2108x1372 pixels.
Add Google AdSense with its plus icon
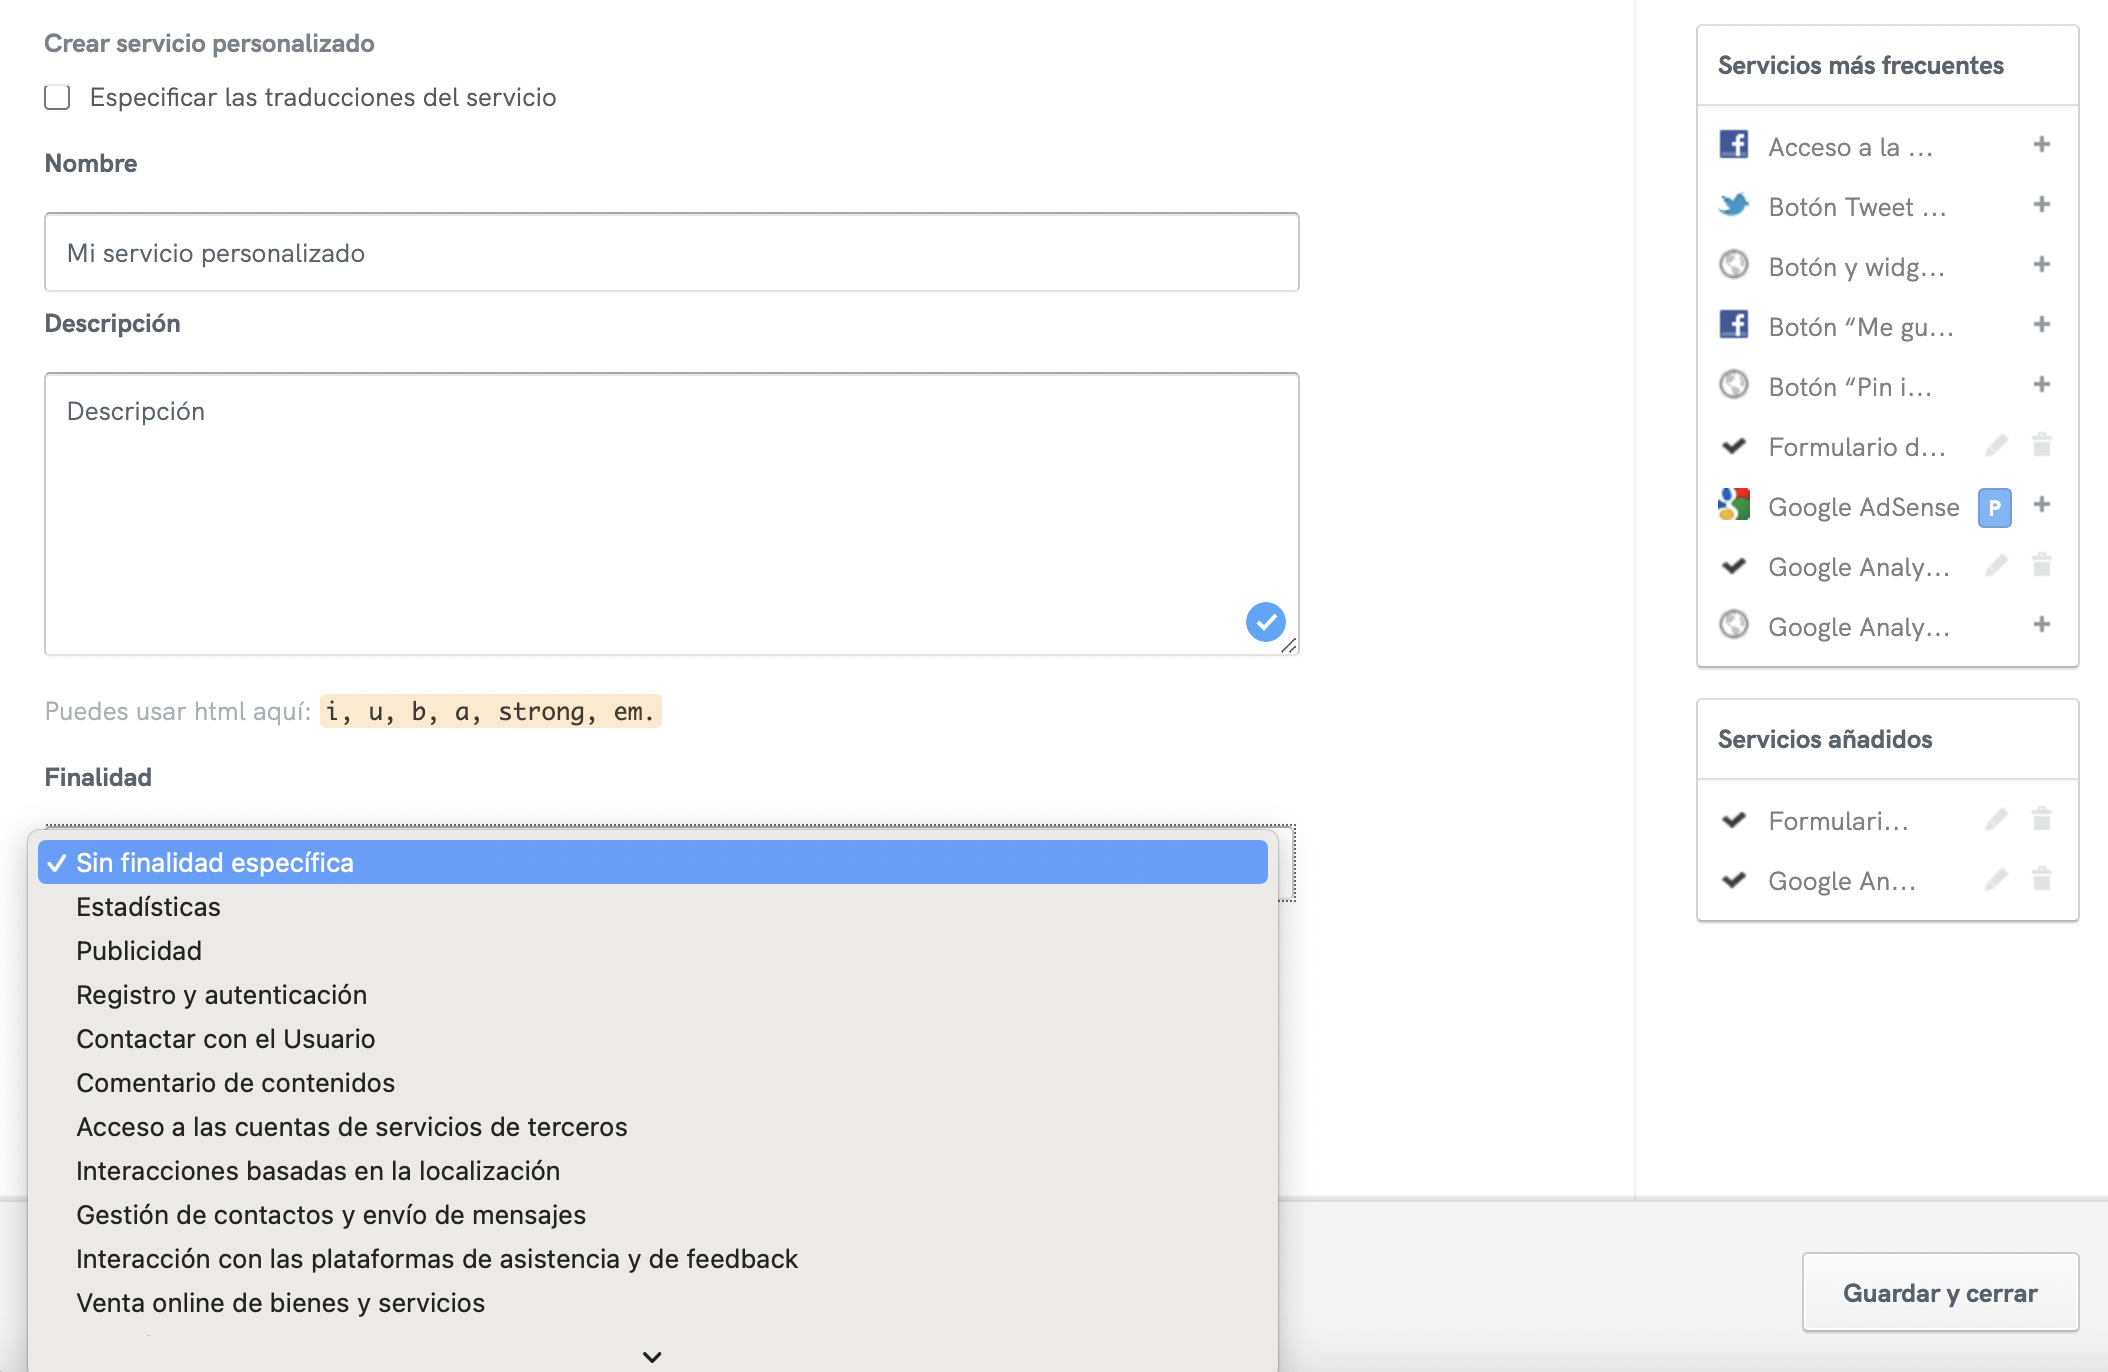(2041, 505)
